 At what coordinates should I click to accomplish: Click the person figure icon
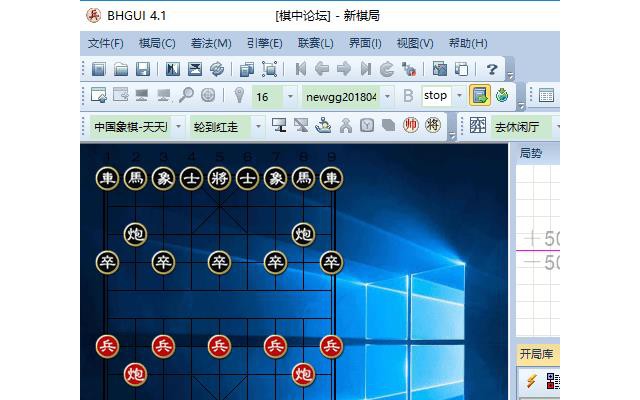click(345, 125)
